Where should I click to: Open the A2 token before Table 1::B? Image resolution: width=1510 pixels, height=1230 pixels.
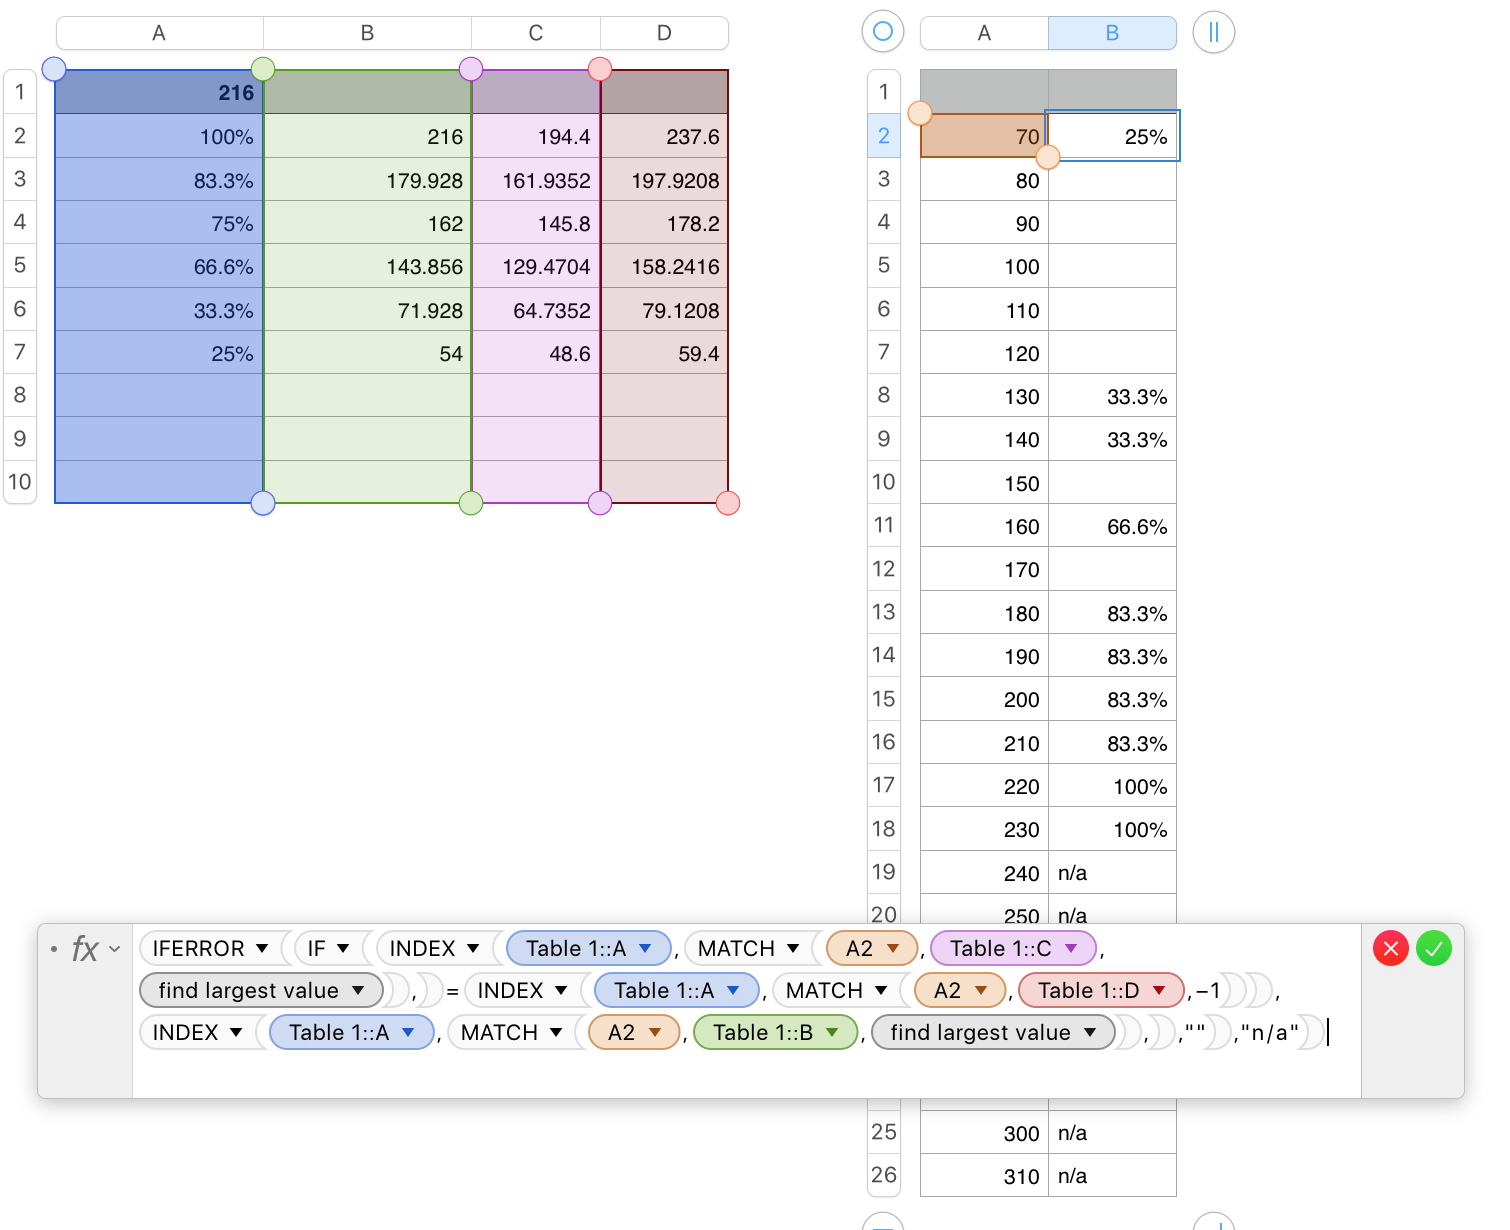click(x=655, y=1032)
